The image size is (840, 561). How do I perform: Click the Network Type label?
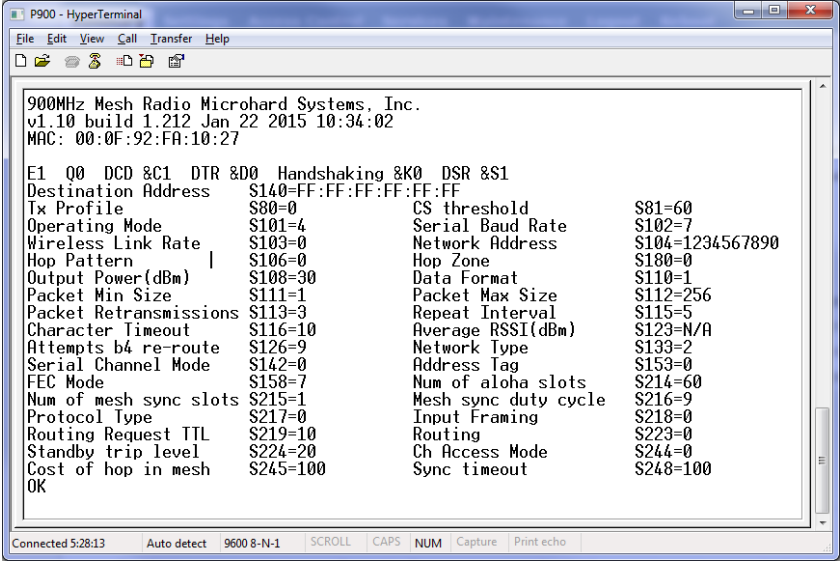pyautogui.click(x=470, y=348)
